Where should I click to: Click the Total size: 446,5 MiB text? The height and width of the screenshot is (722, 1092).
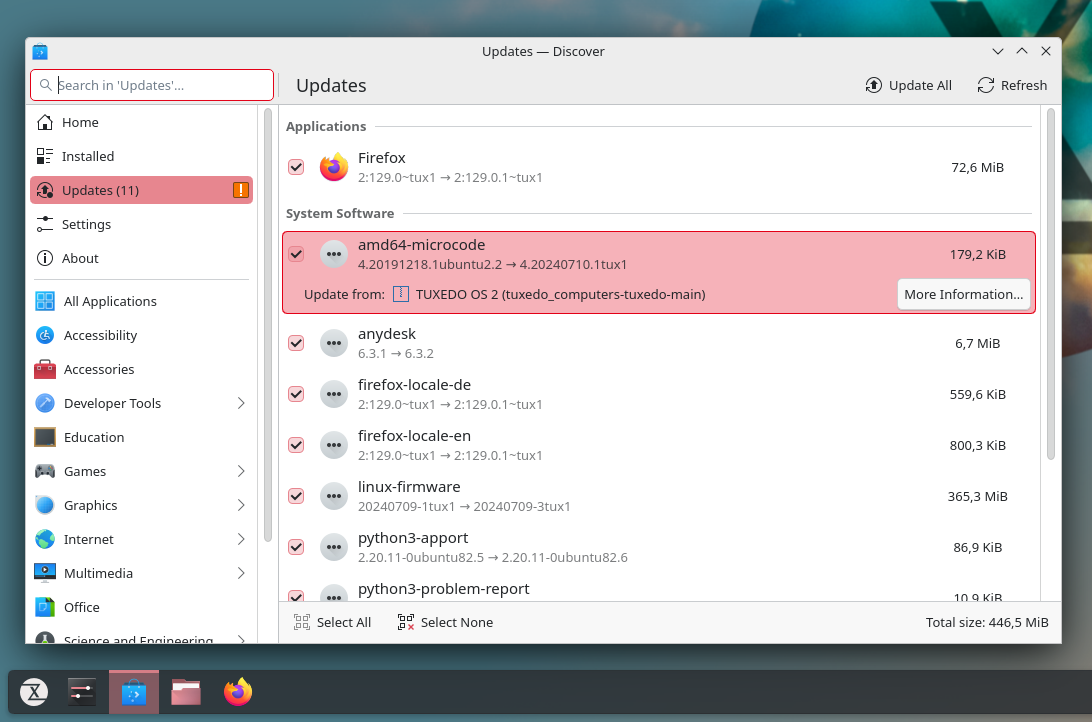(x=987, y=622)
